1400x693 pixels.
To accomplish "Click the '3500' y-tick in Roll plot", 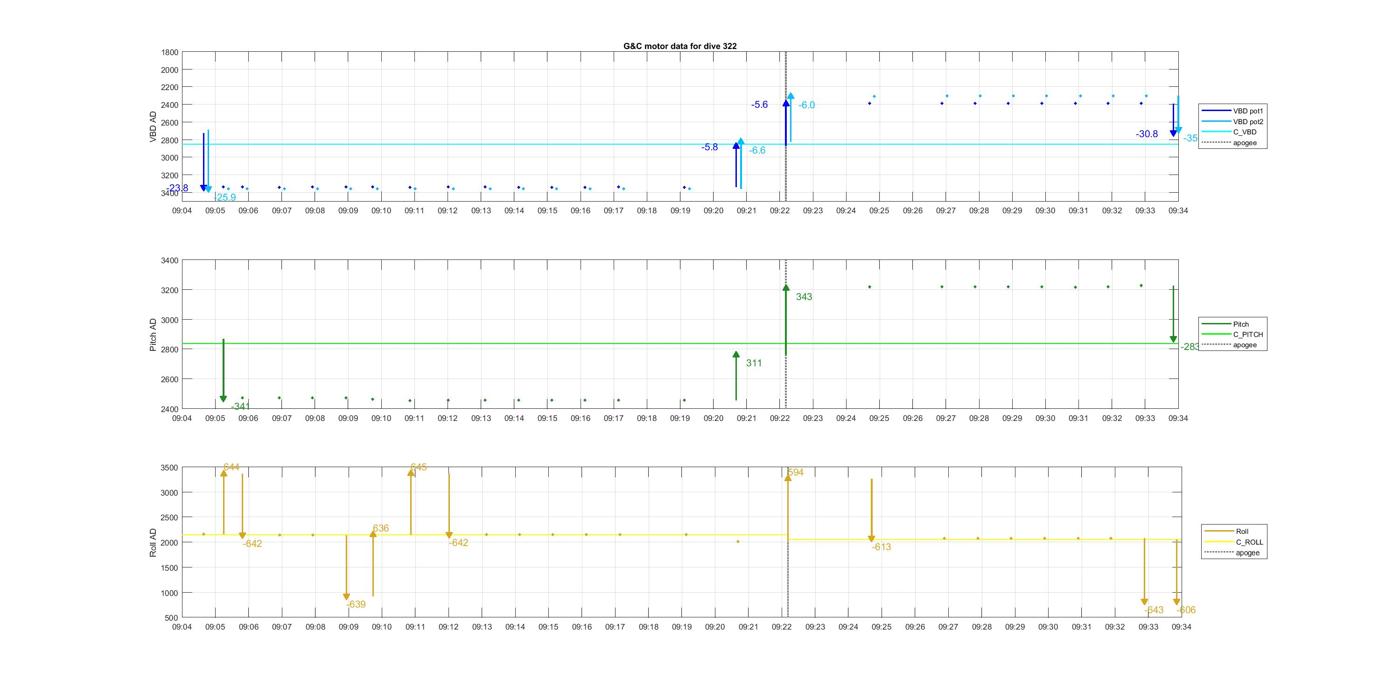I will (x=170, y=468).
